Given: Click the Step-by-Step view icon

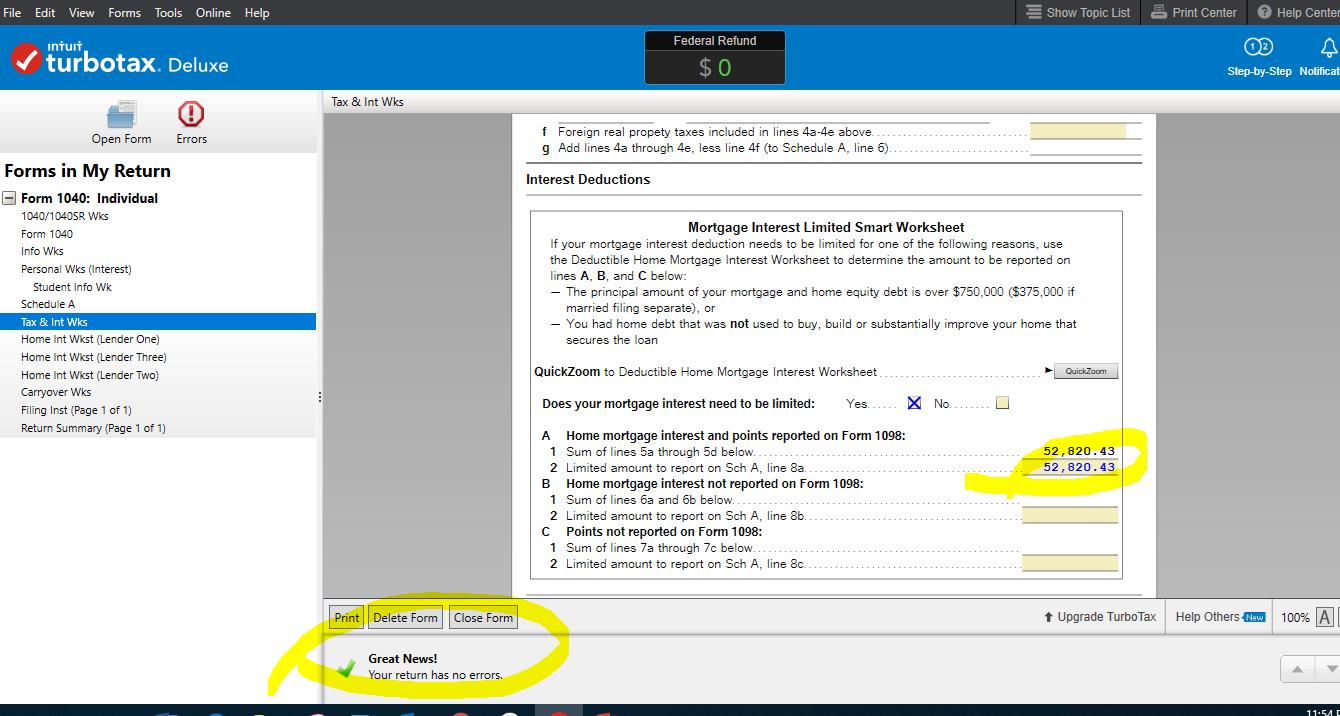Looking at the screenshot, I should [x=1258, y=48].
